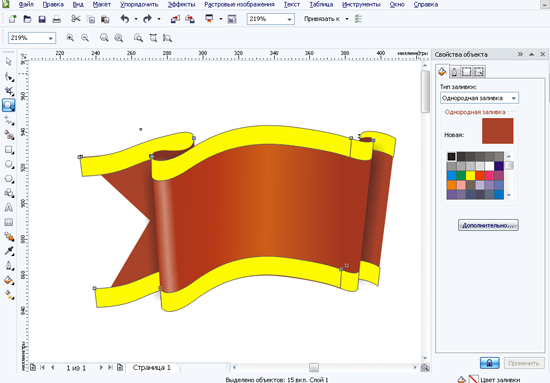The image size is (550, 383).
Task: Select the Ellipse tool
Action: (x=9, y=164)
